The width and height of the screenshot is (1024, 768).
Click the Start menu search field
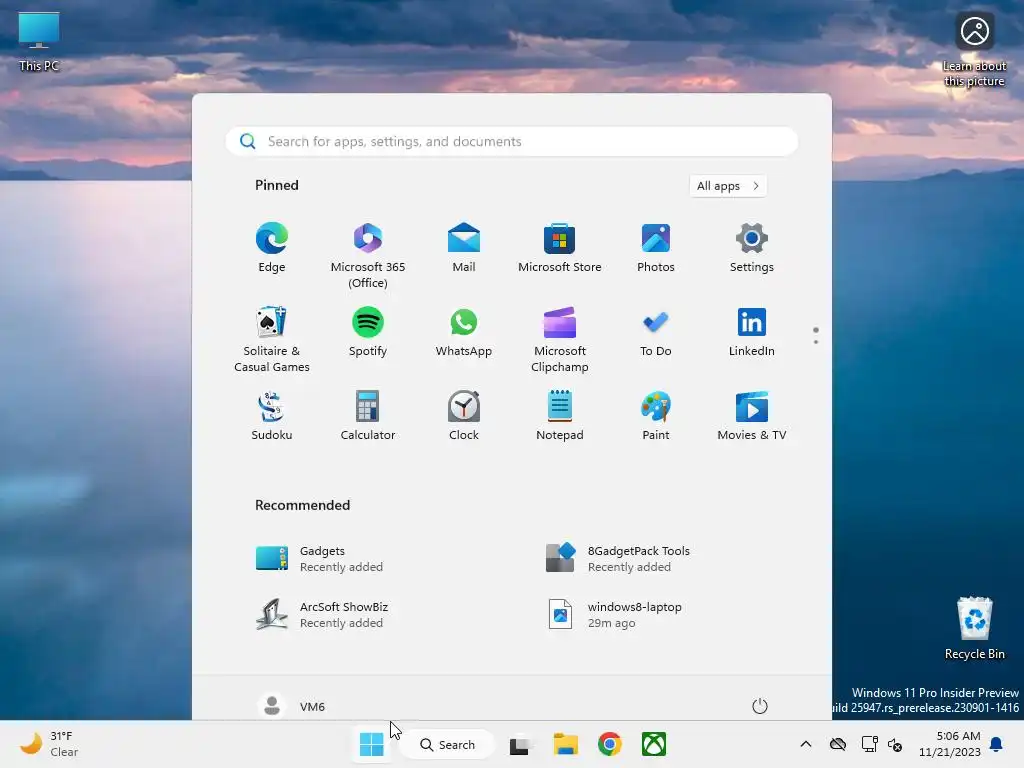[x=512, y=142]
